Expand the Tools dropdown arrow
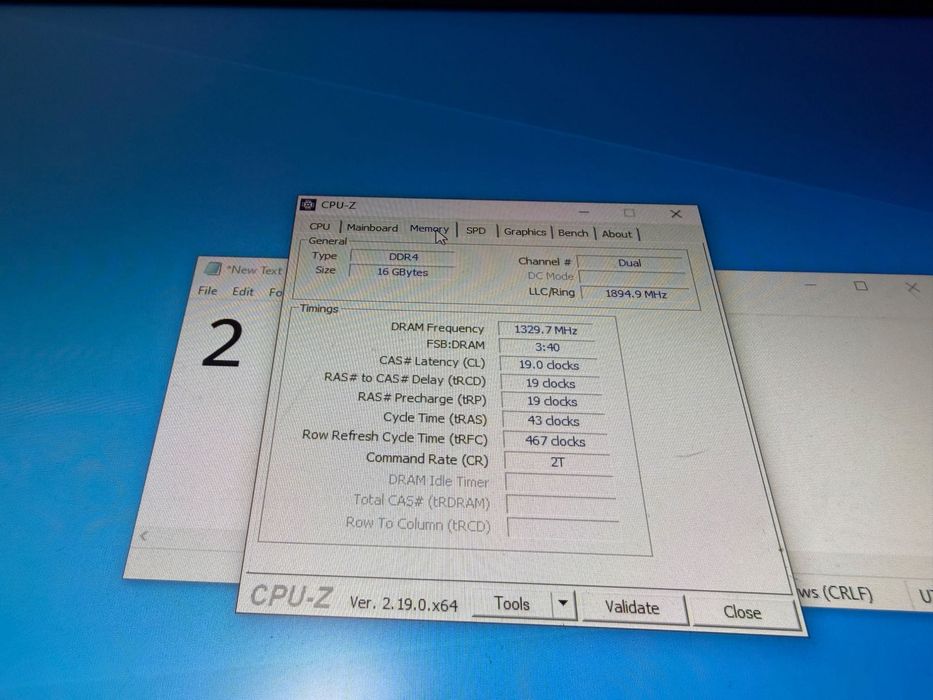Viewport: 933px width, 700px height. coord(563,605)
